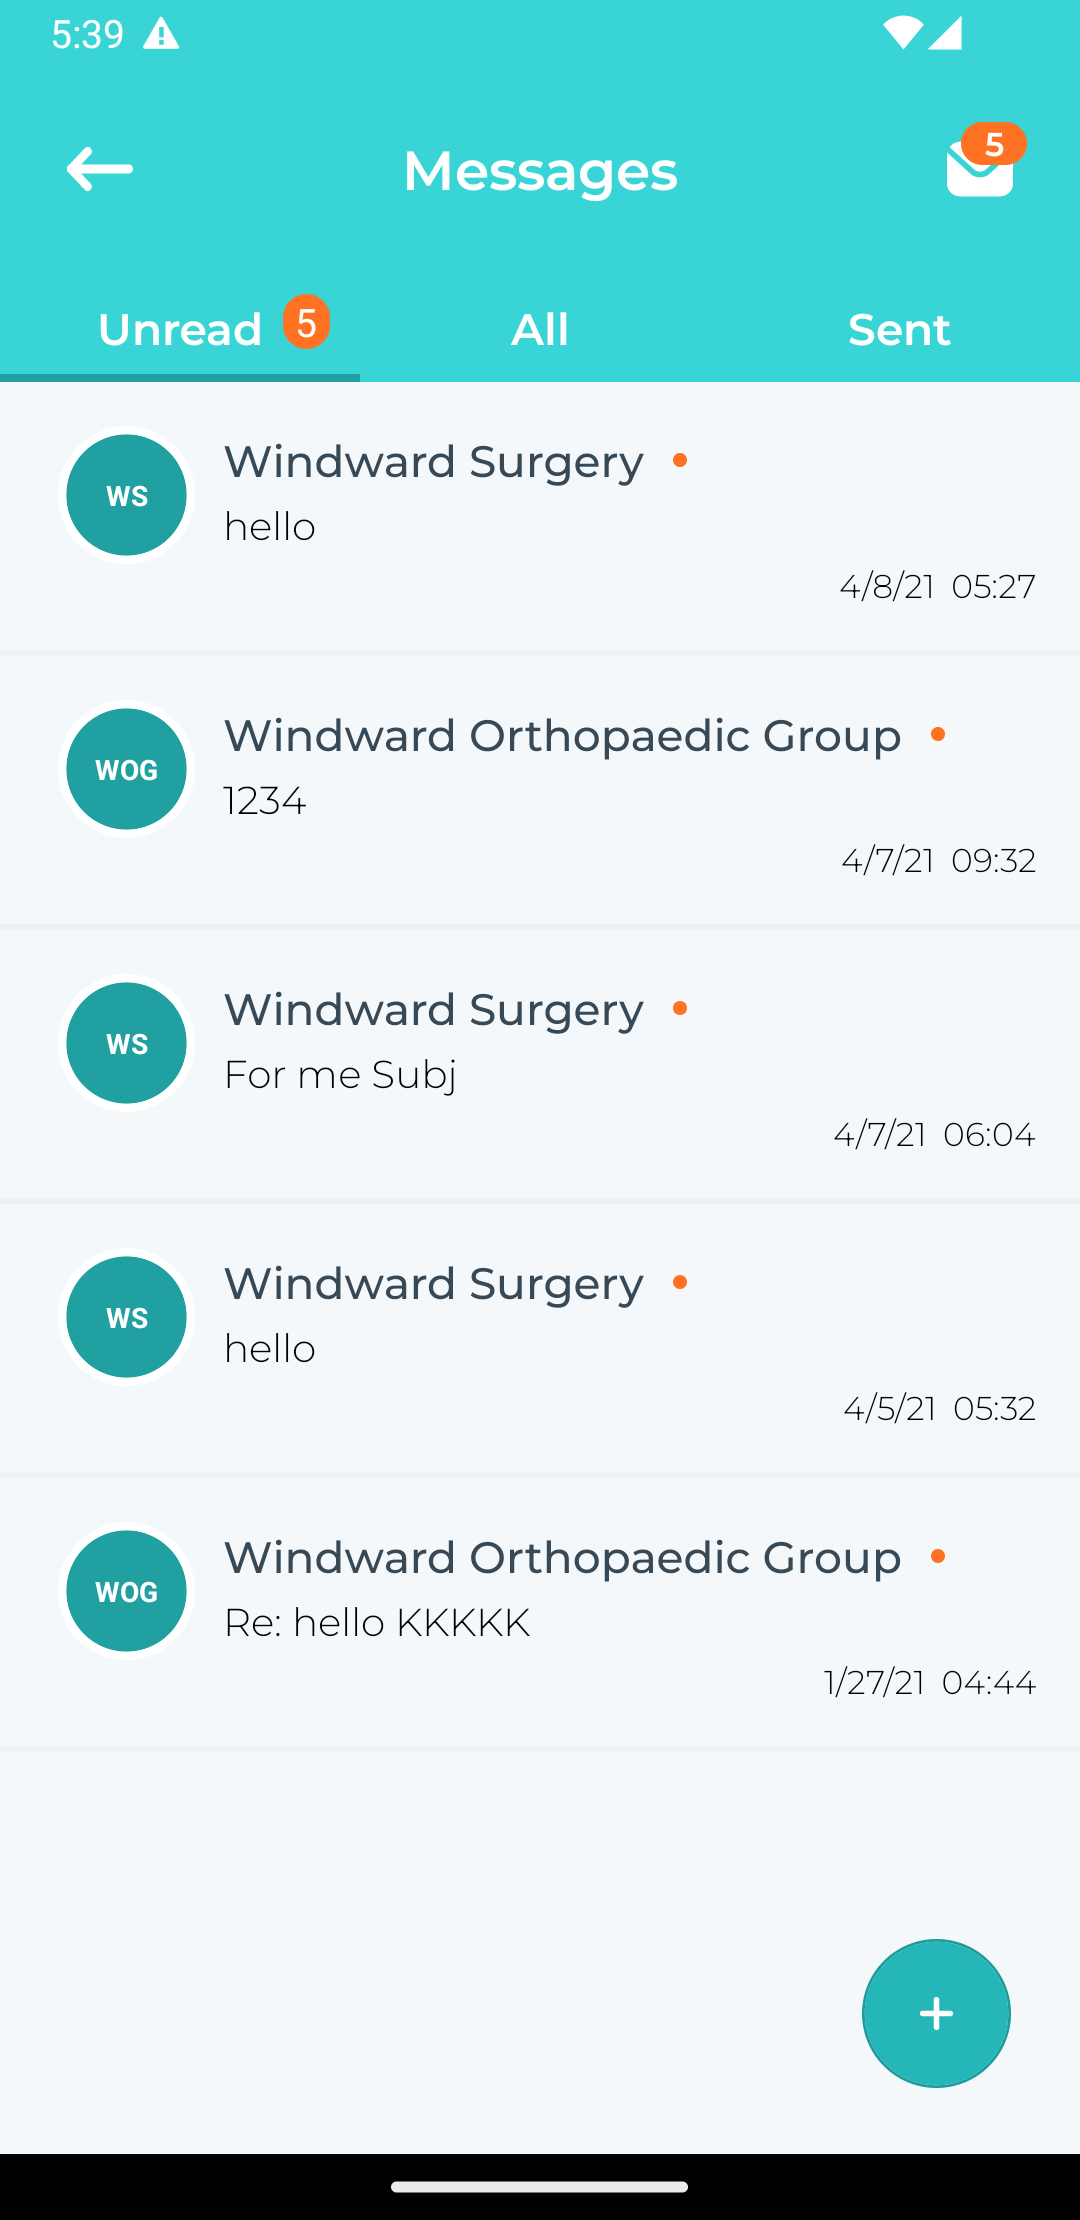This screenshot has height=2220, width=1080.
Task: Tap WS avatar of 4/8/21 message
Action: point(126,495)
